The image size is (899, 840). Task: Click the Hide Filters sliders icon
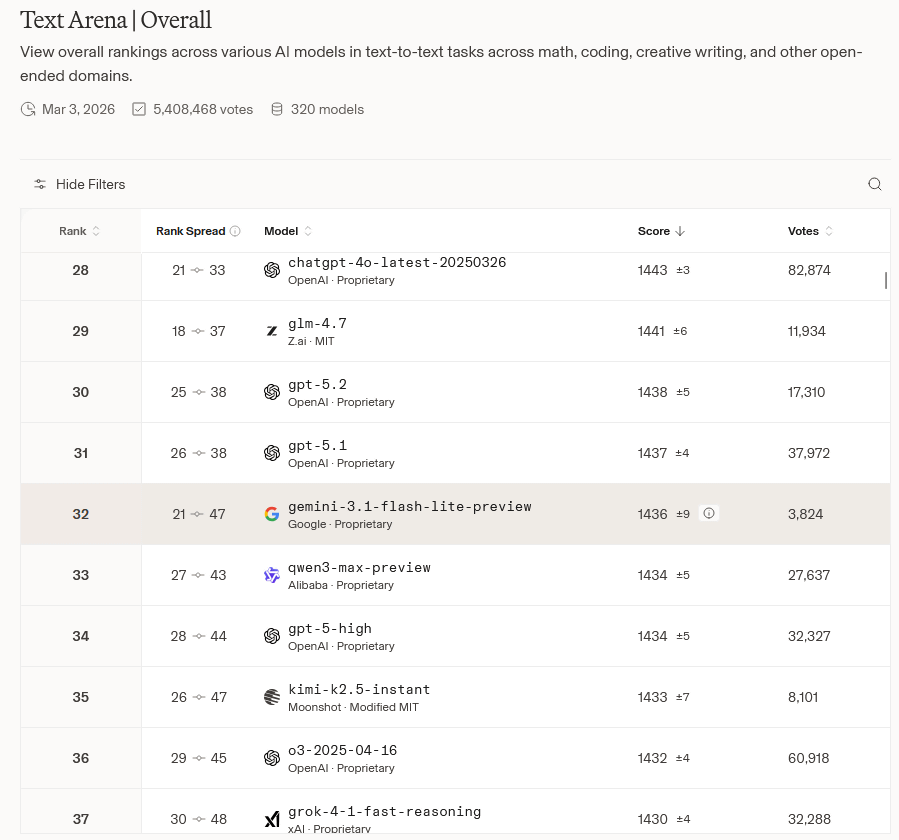tap(40, 184)
